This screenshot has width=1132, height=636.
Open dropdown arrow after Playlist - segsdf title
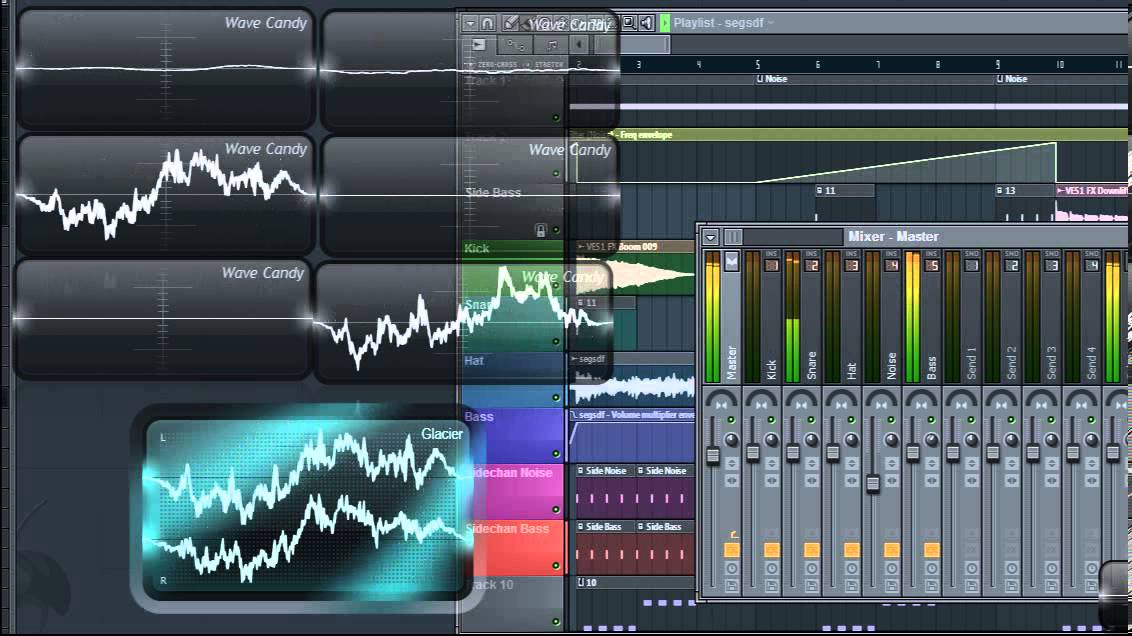point(771,23)
